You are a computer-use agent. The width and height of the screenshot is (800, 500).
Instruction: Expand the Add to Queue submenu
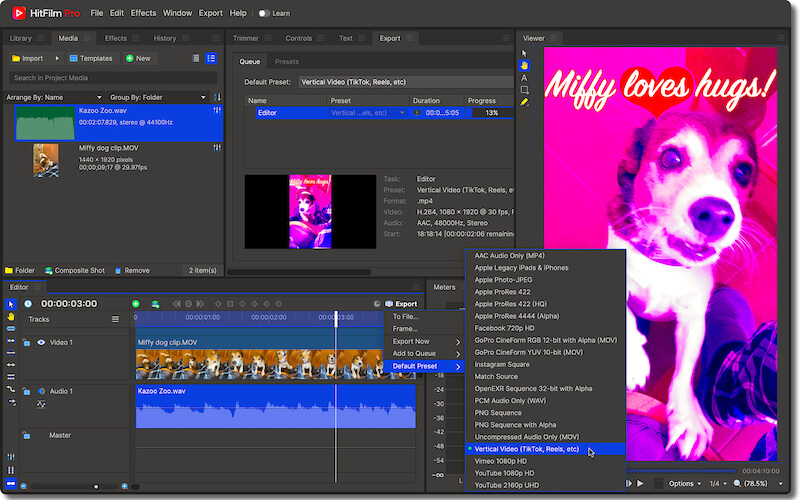(426, 354)
